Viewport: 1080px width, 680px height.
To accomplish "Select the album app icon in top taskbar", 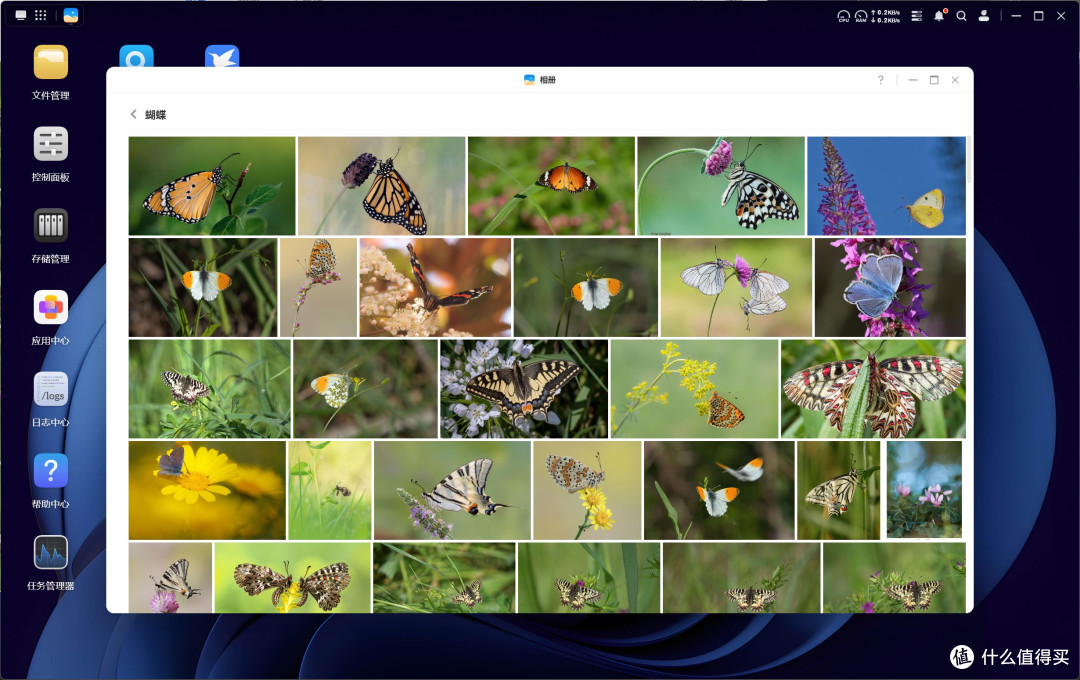I will (x=71, y=15).
